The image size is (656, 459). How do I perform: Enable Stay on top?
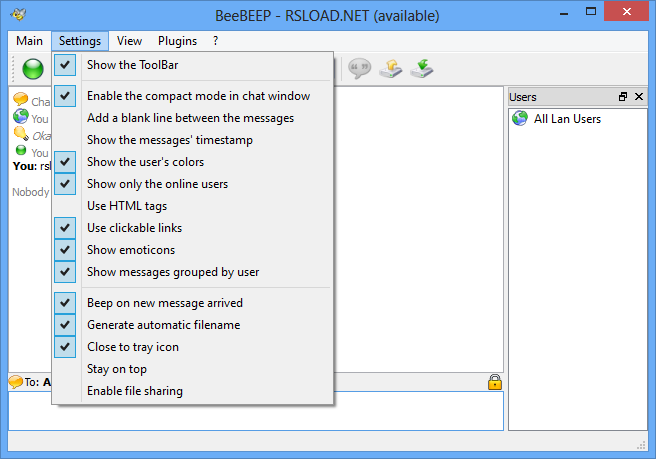point(192,369)
